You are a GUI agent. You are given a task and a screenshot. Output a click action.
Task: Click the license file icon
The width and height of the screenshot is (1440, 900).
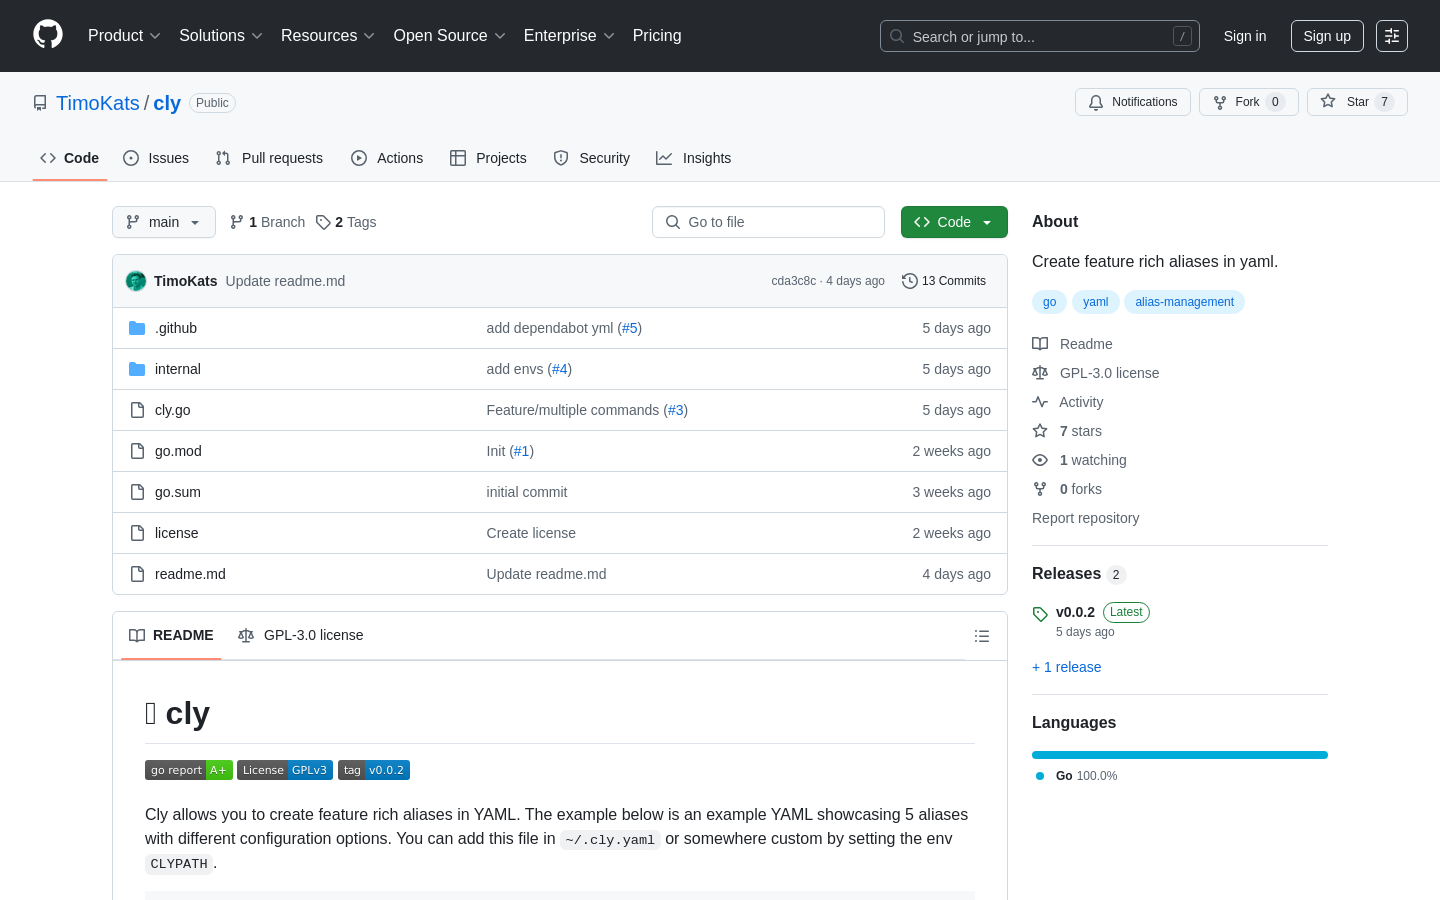pyautogui.click(x=137, y=533)
